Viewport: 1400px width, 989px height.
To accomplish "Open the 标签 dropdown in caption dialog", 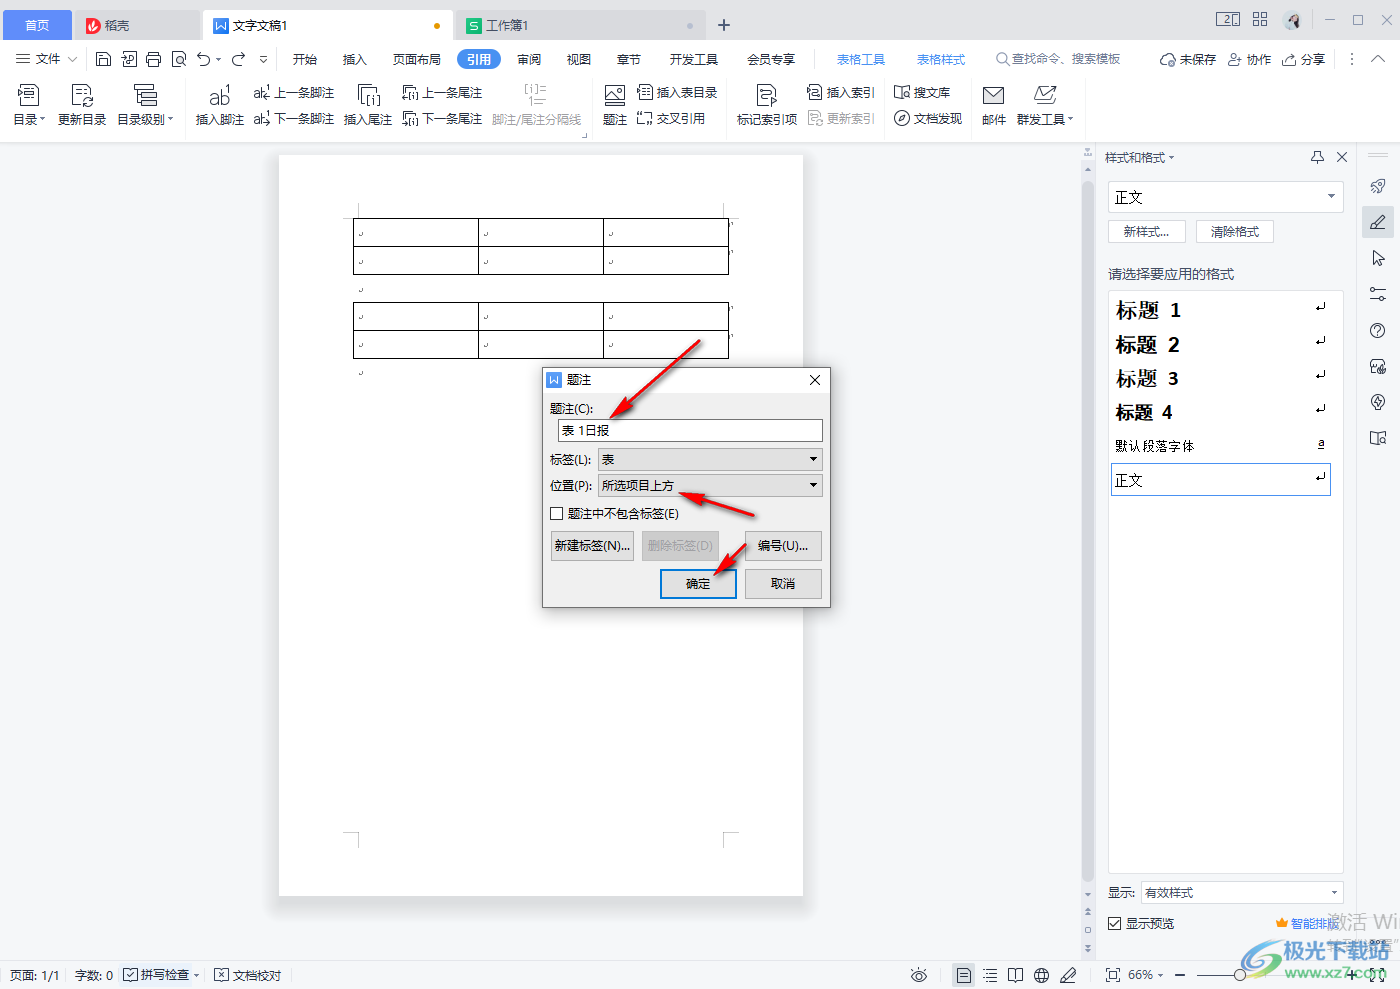I will coord(710,460).
